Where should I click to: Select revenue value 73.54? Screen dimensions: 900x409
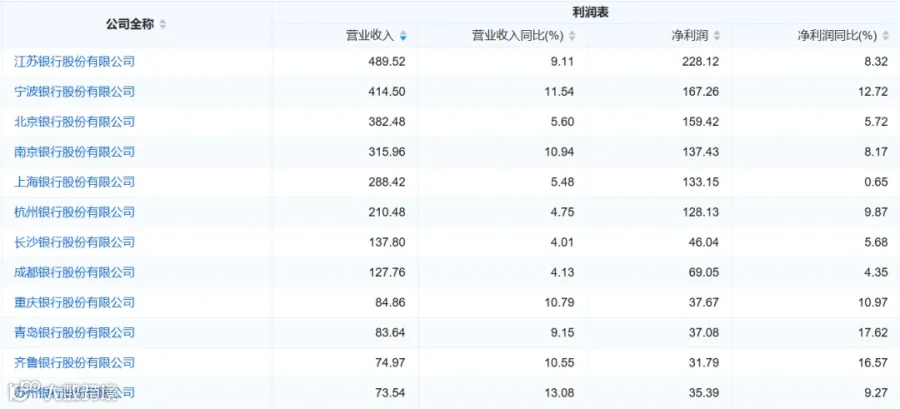point(390,393)
